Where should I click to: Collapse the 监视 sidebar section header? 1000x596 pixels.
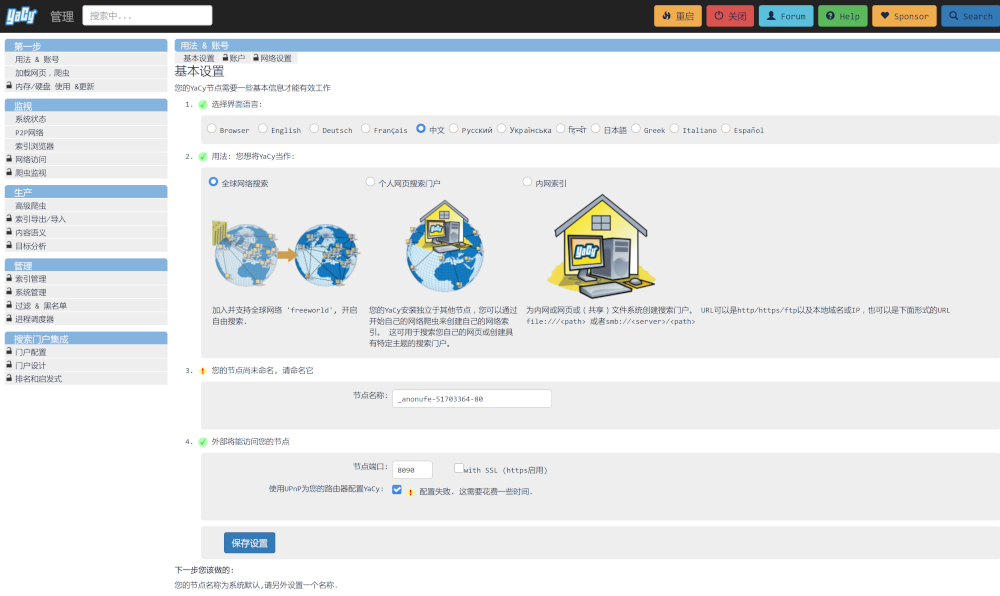85,105
